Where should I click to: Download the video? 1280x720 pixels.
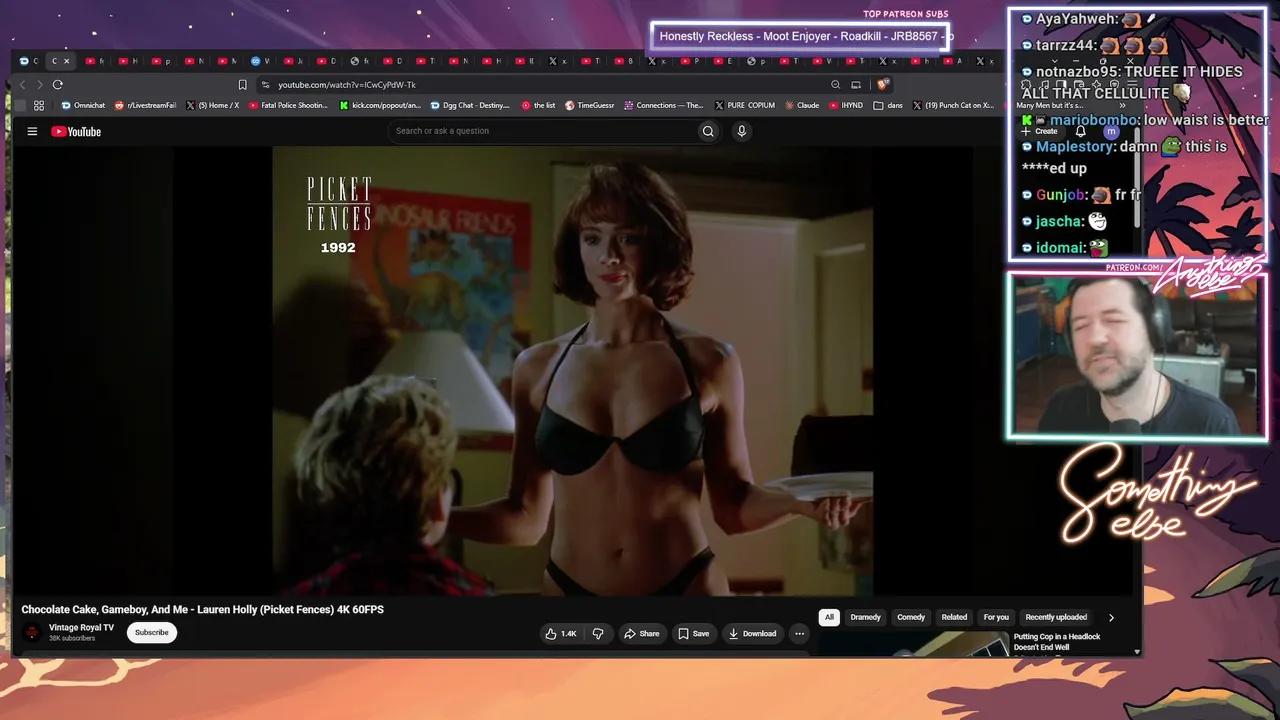(x=753, y=633)
